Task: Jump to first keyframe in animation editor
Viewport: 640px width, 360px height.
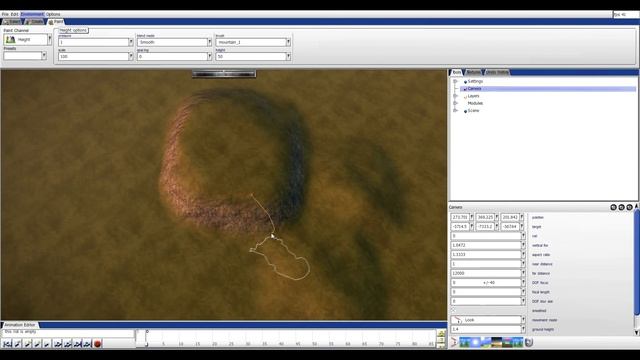Action: click(x=7, y=344)
